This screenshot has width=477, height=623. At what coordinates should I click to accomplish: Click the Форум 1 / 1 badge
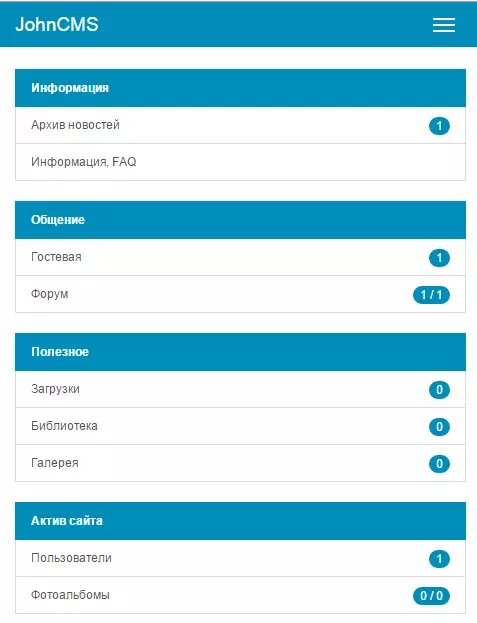tap(431, 295)
